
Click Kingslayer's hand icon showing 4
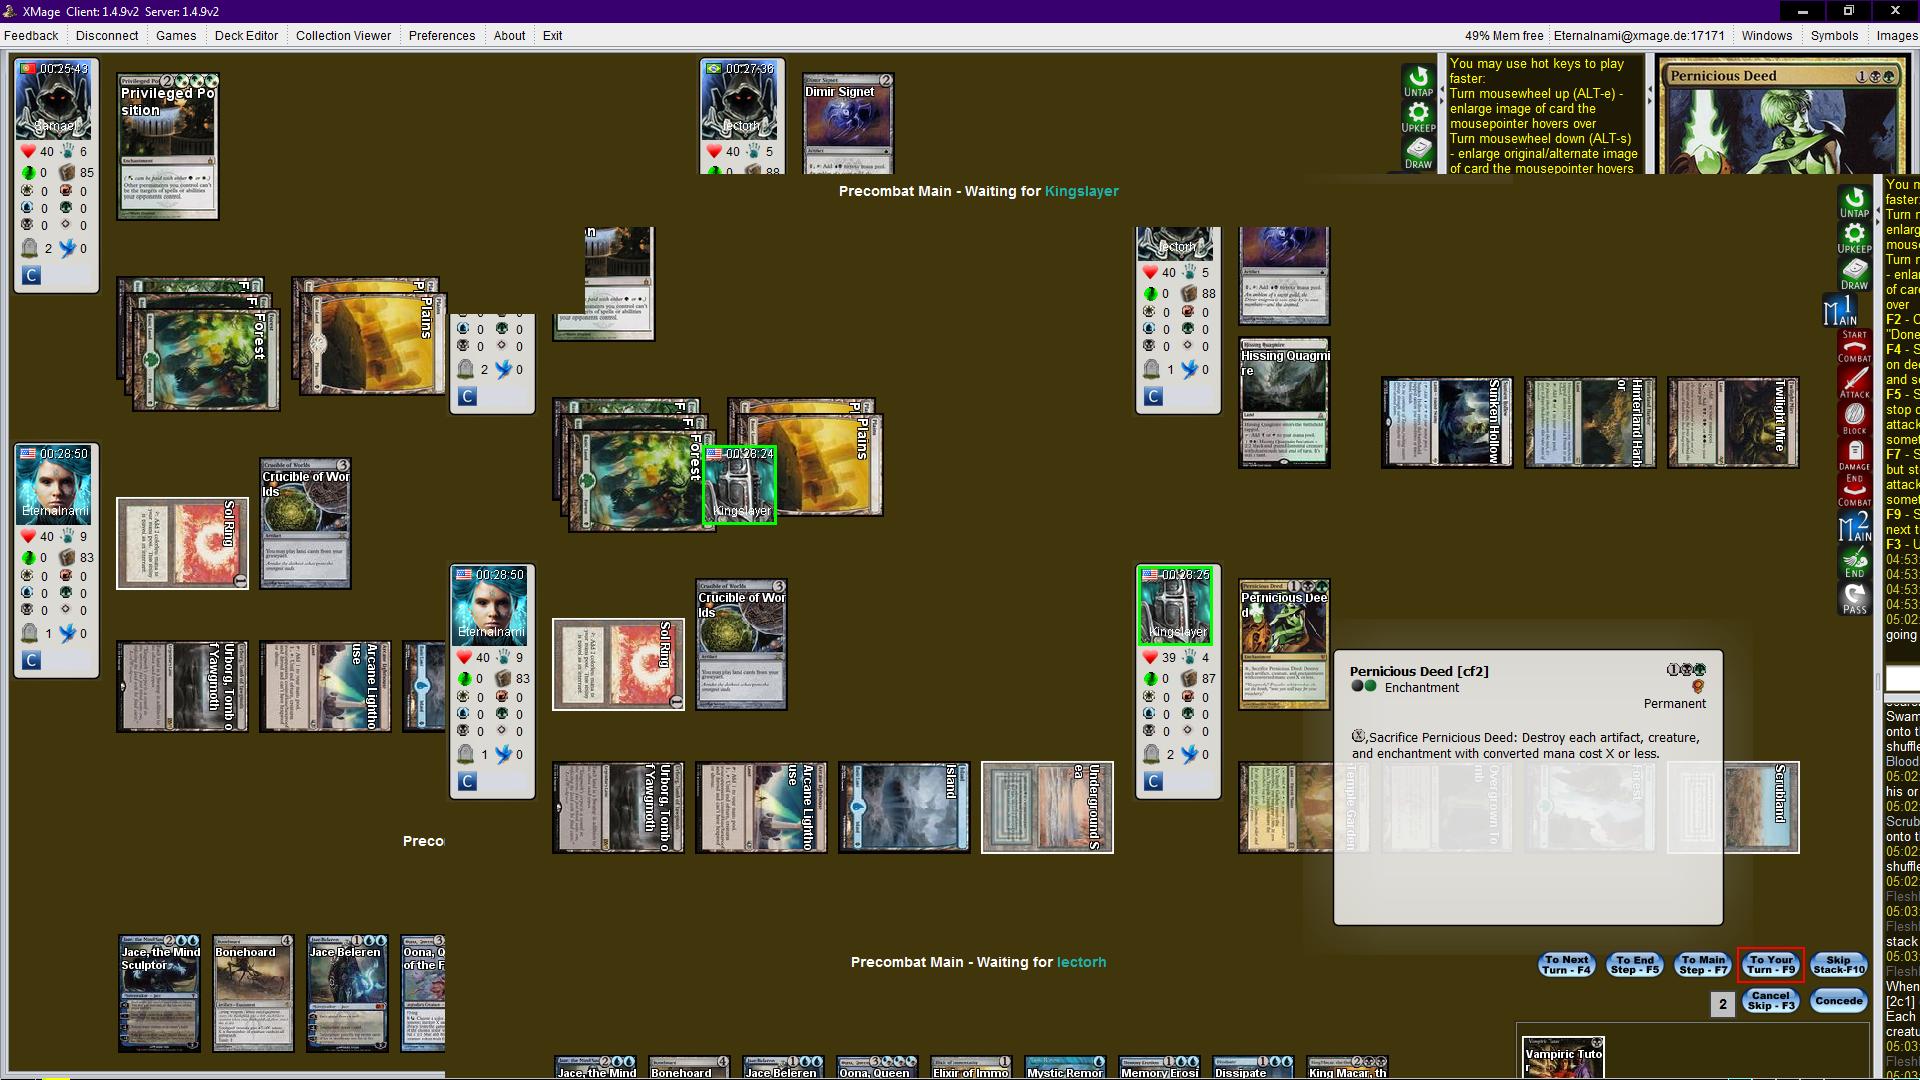[x=1189, y=657]
